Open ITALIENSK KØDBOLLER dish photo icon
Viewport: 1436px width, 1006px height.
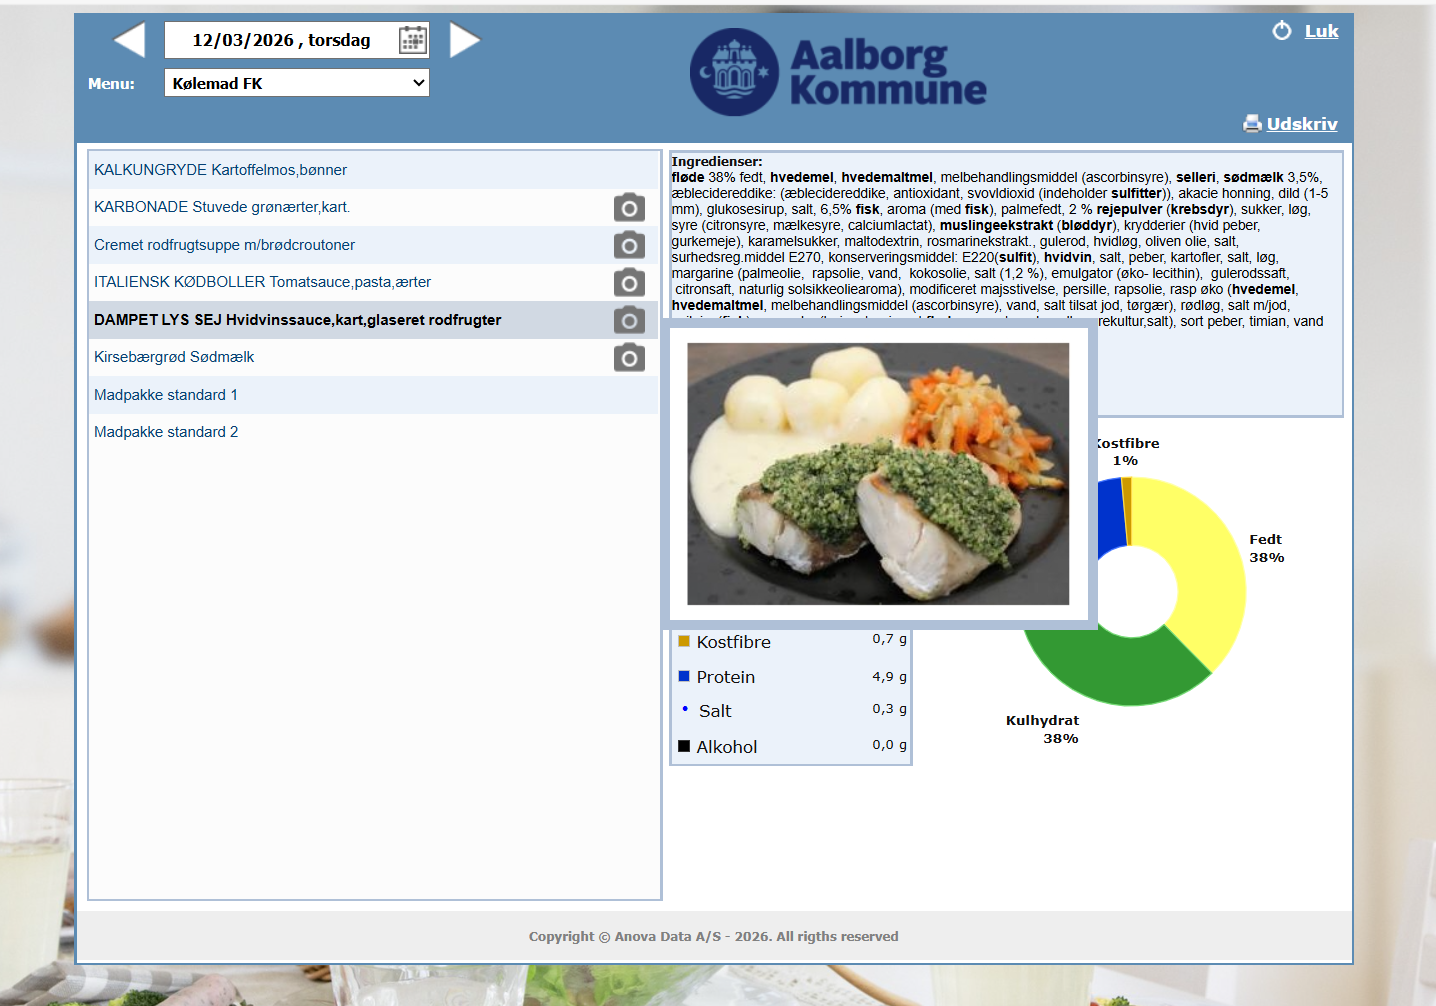[629, 282]
